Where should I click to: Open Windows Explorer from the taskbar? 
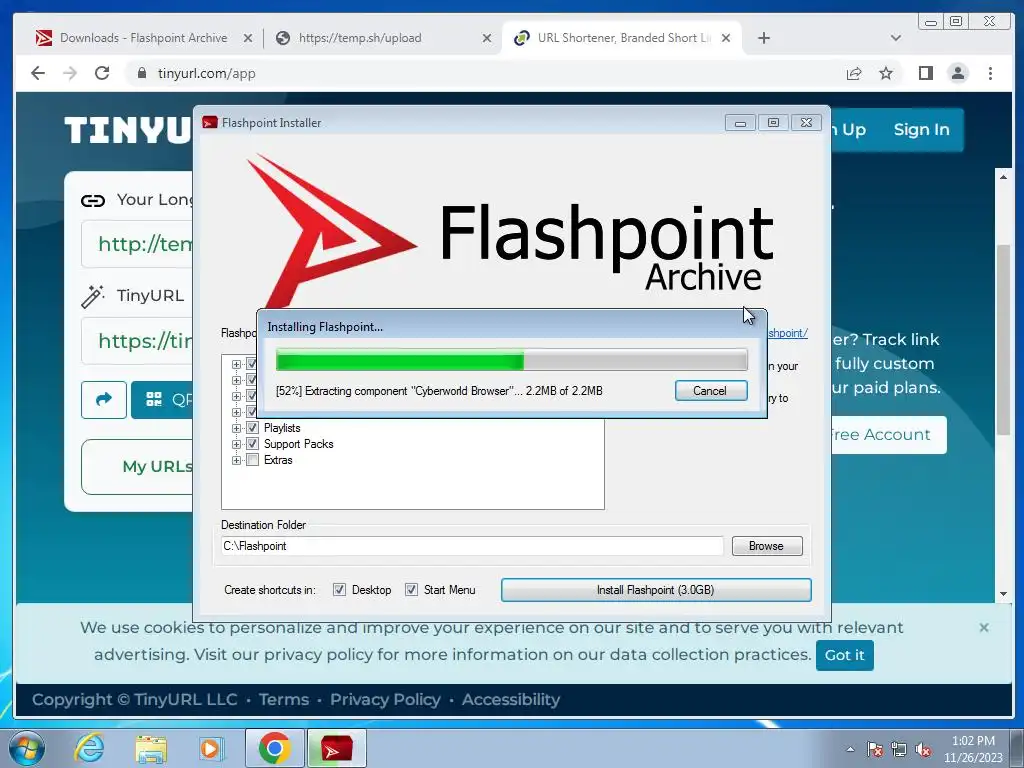click(151, 748)
